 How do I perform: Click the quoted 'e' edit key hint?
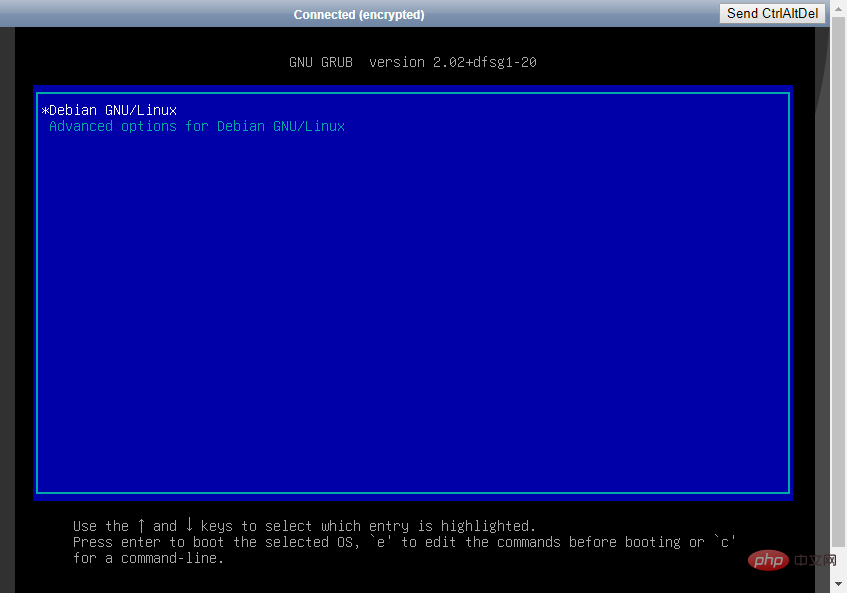(x=380, y=542)
